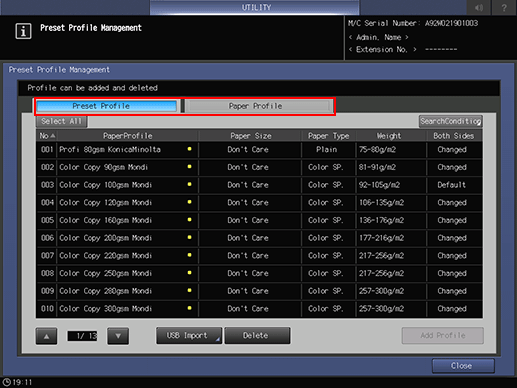The height and width of the screenshot is (388, 517).
Task: Sort list by No column arrow
Action: point(53,136)
